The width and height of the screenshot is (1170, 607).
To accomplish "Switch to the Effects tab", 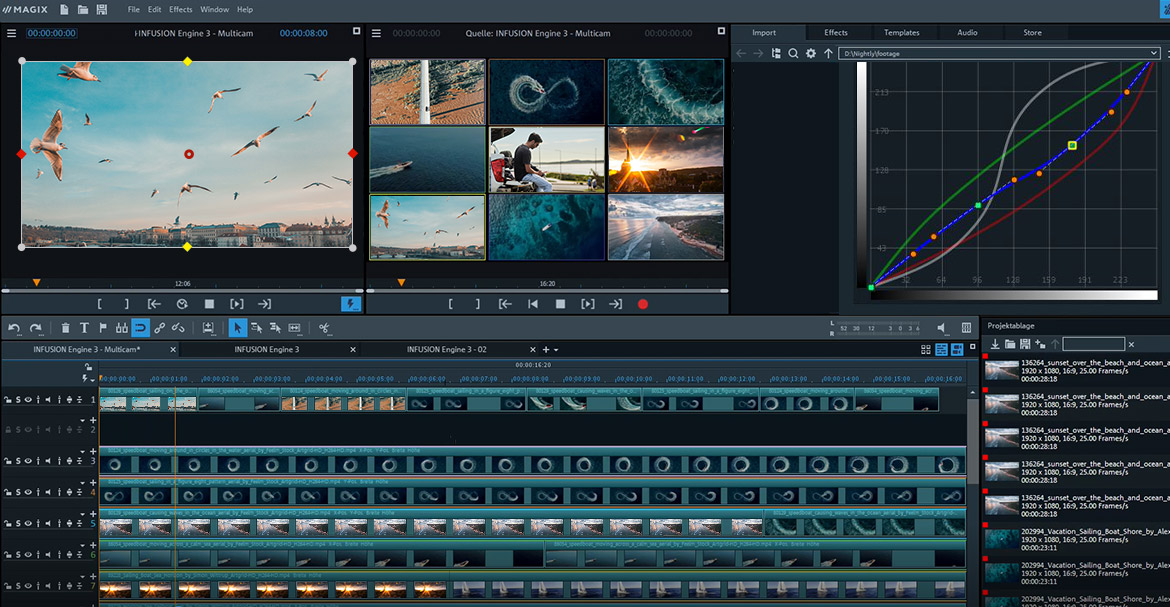I will 837,32.
